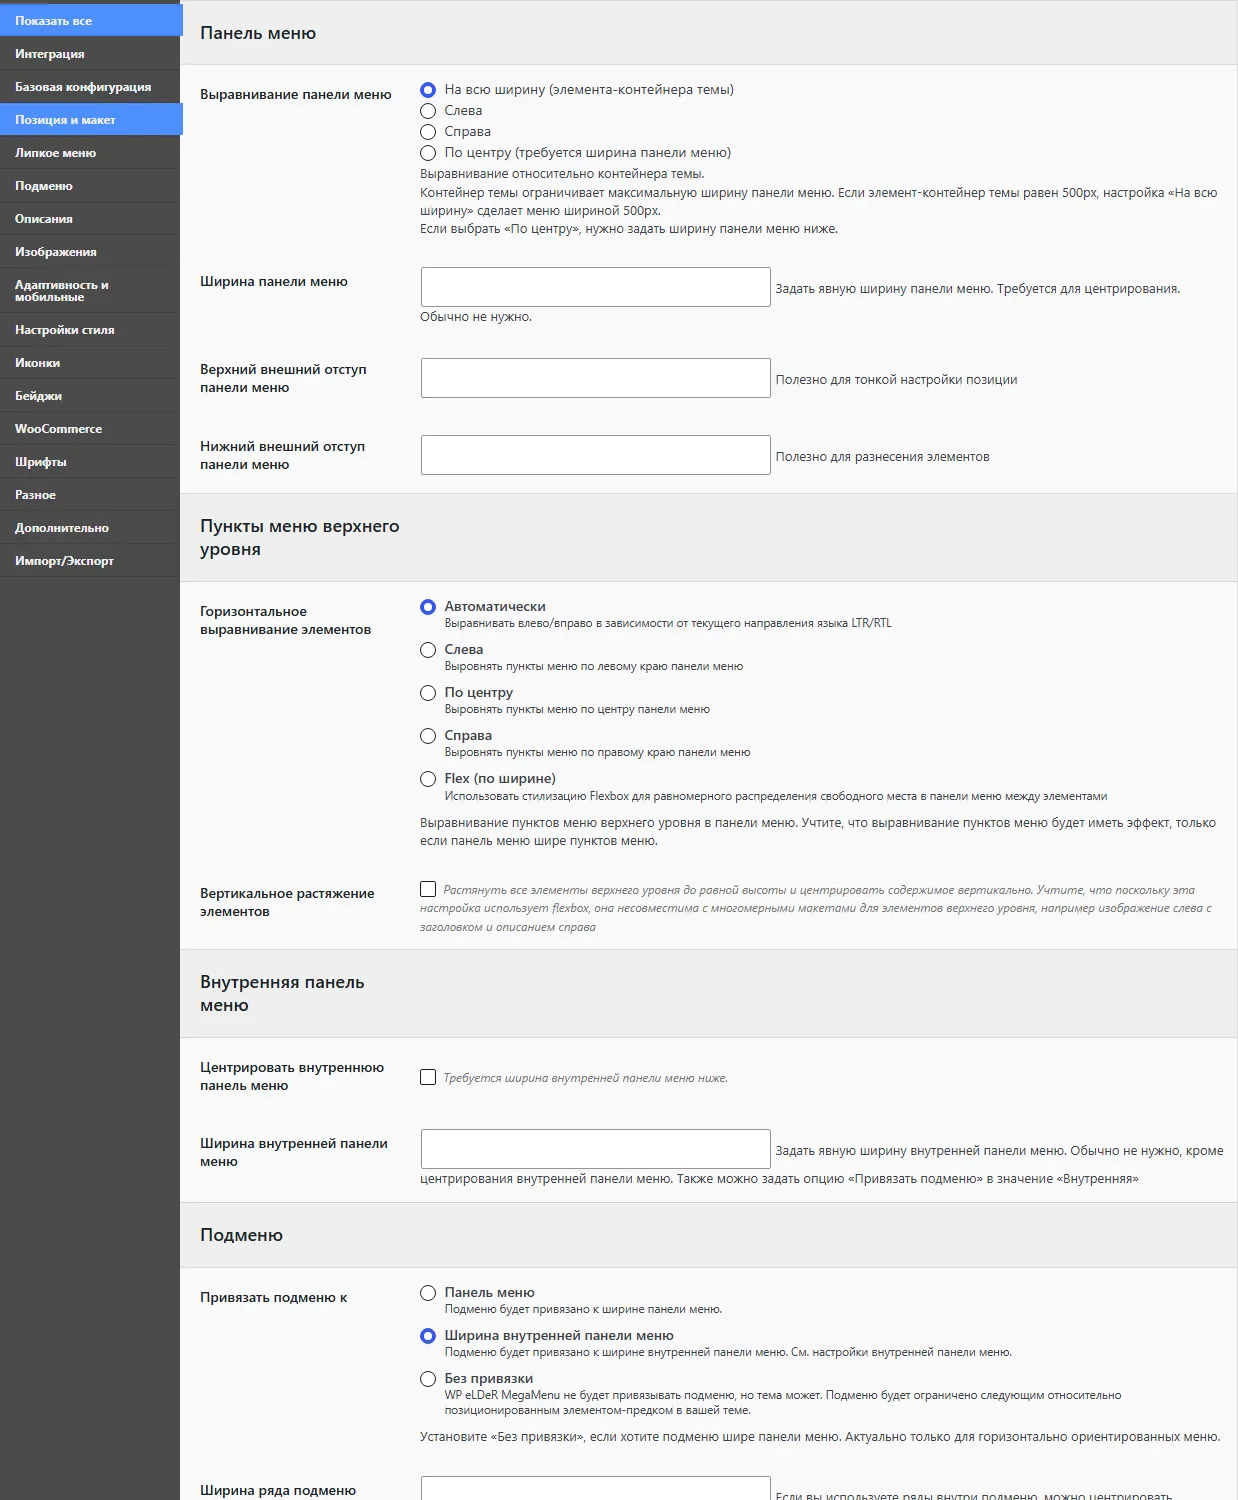Open the Разное tab
The width and height of the screenshot is (1238, 1500).
pyautogui.click(x=90, y=495)
